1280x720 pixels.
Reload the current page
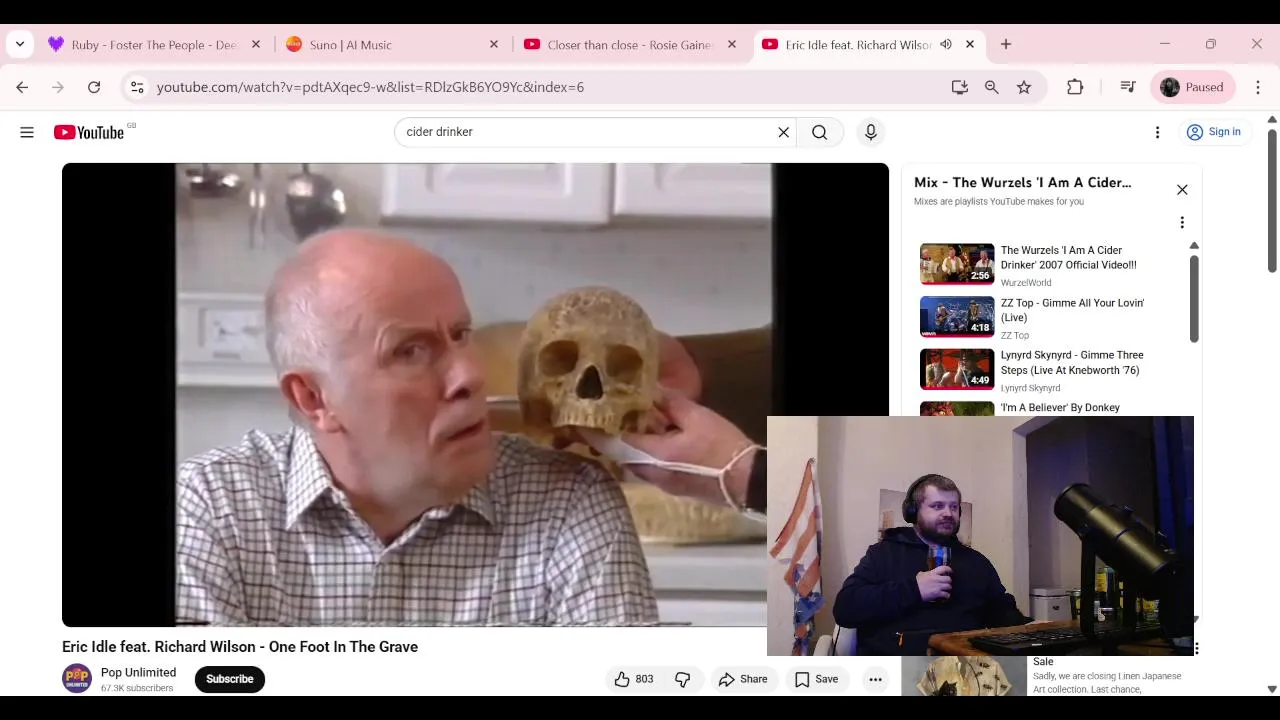(x=94, y=87)
